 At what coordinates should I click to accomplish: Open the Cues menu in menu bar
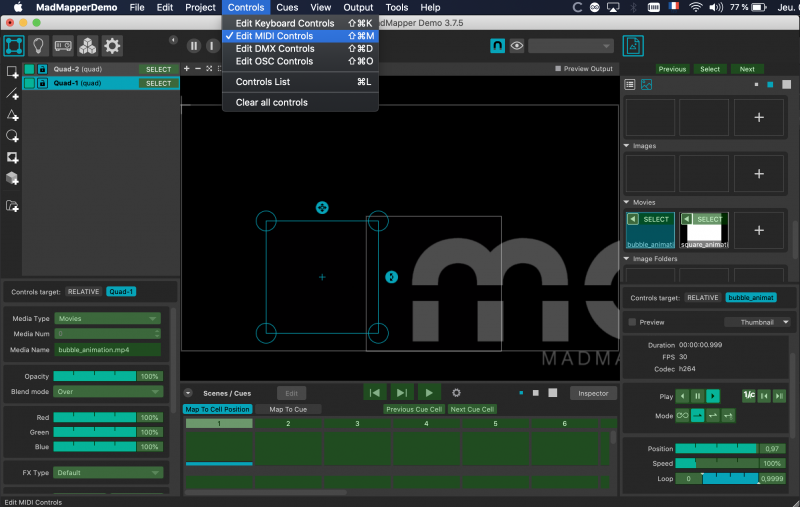[x=287, y=7]
